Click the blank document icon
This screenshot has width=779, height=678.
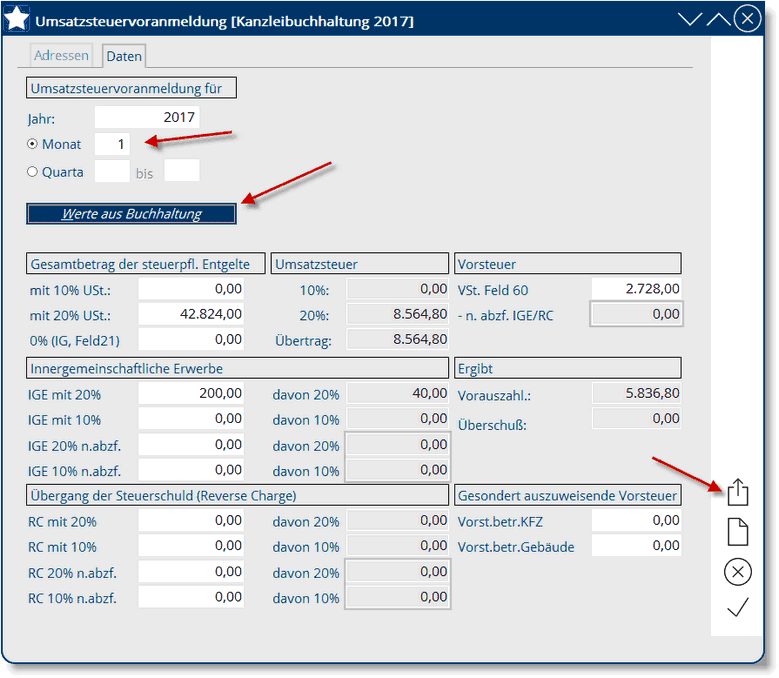click(x=737, y=532)
